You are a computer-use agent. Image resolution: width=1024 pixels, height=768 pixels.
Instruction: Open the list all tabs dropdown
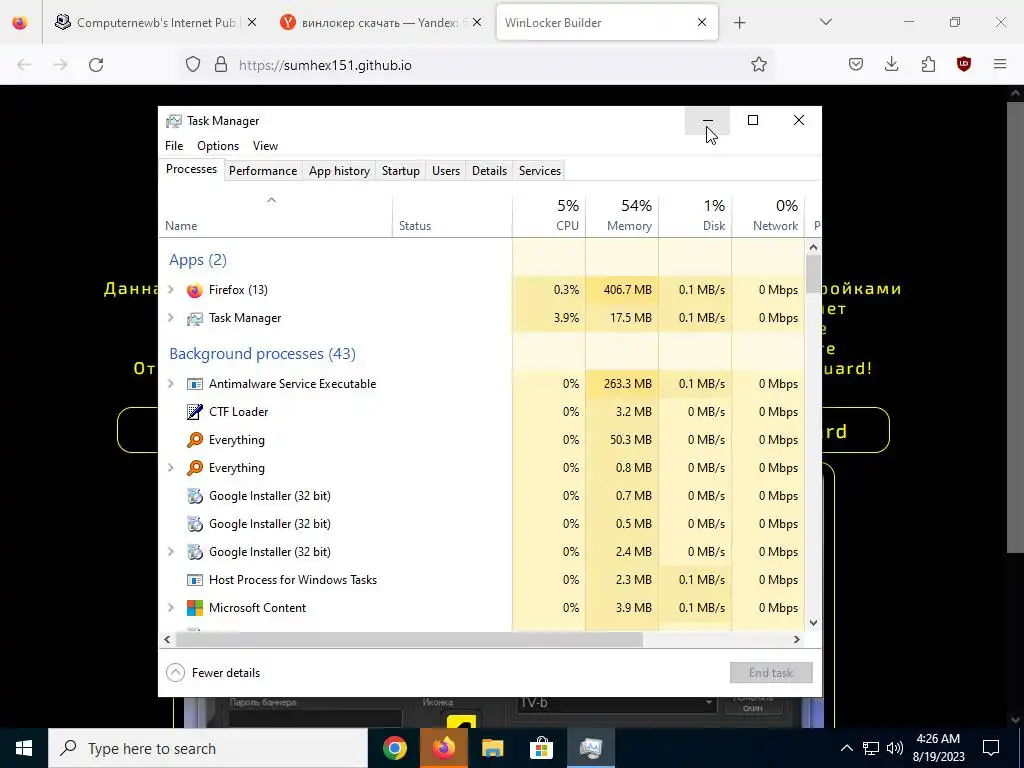click(x=825, y=22)
